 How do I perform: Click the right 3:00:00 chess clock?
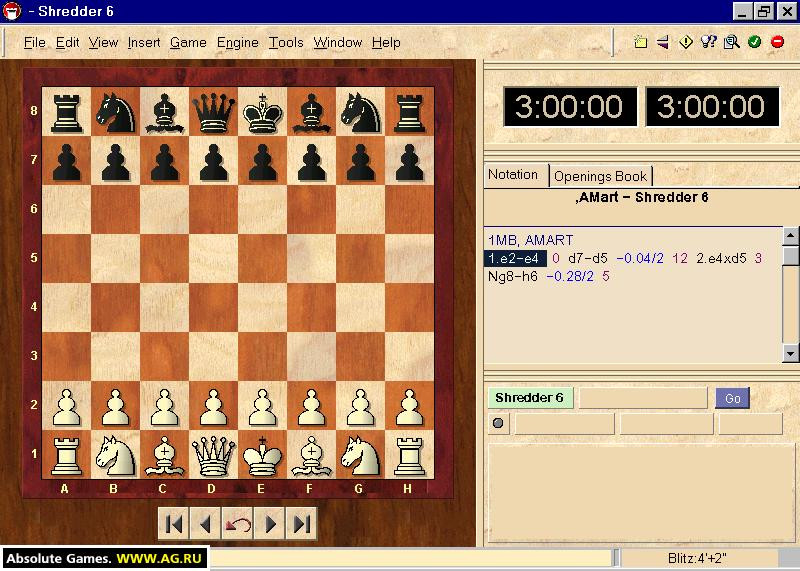[x=712, y=107]
